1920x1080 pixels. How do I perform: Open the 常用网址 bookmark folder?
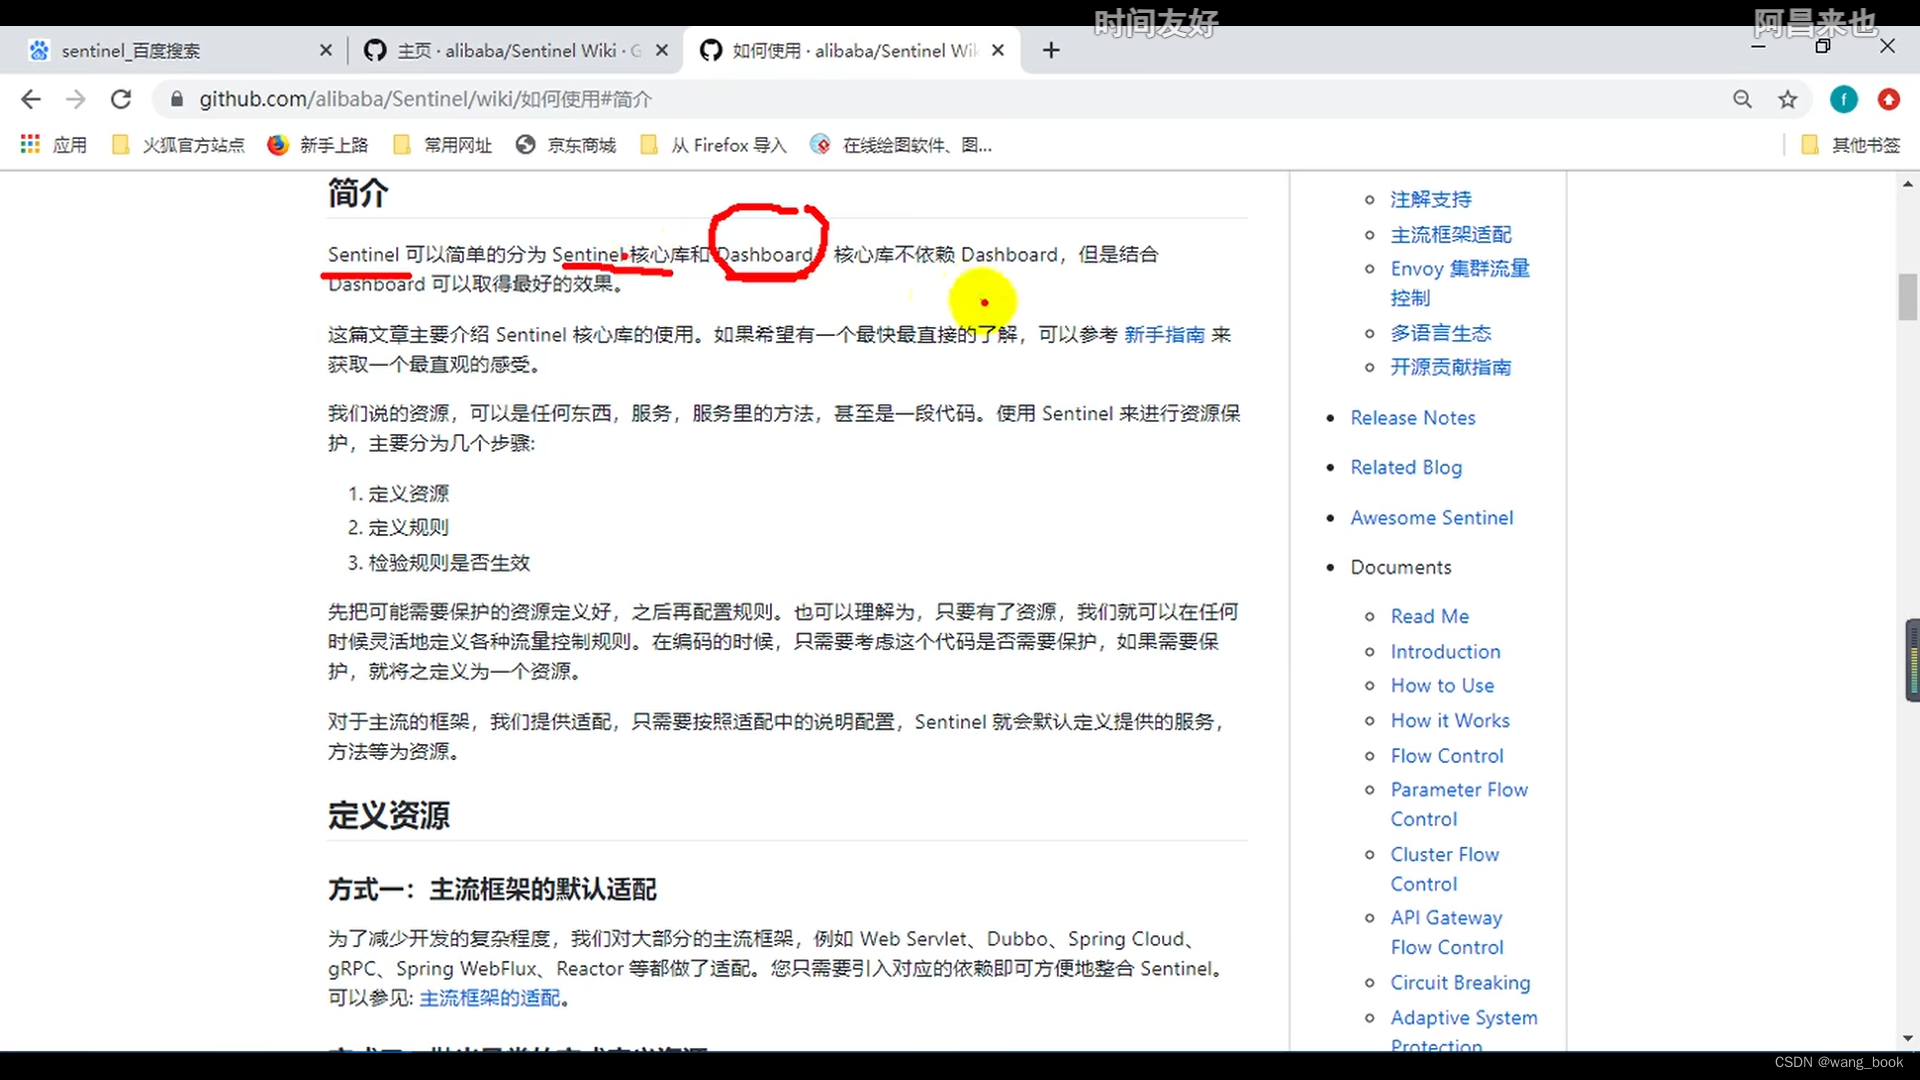(443, 145)
